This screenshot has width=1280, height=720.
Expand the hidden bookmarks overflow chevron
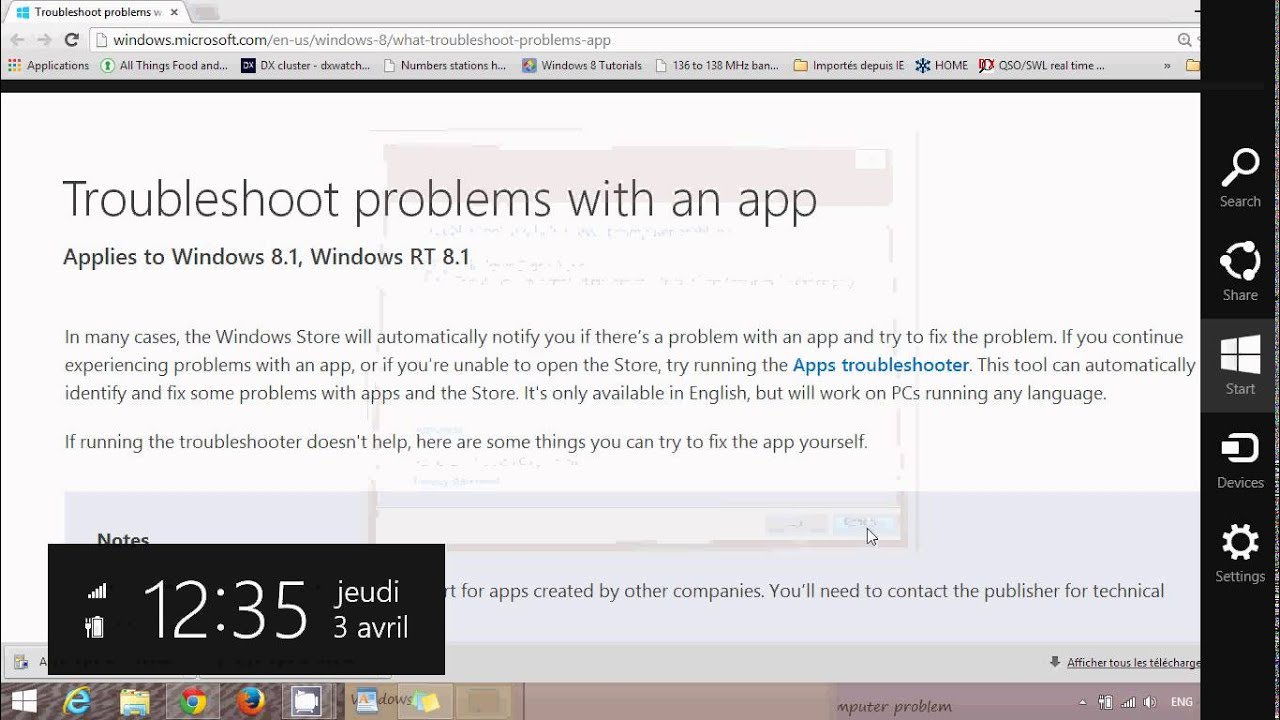coord(1167,65)
